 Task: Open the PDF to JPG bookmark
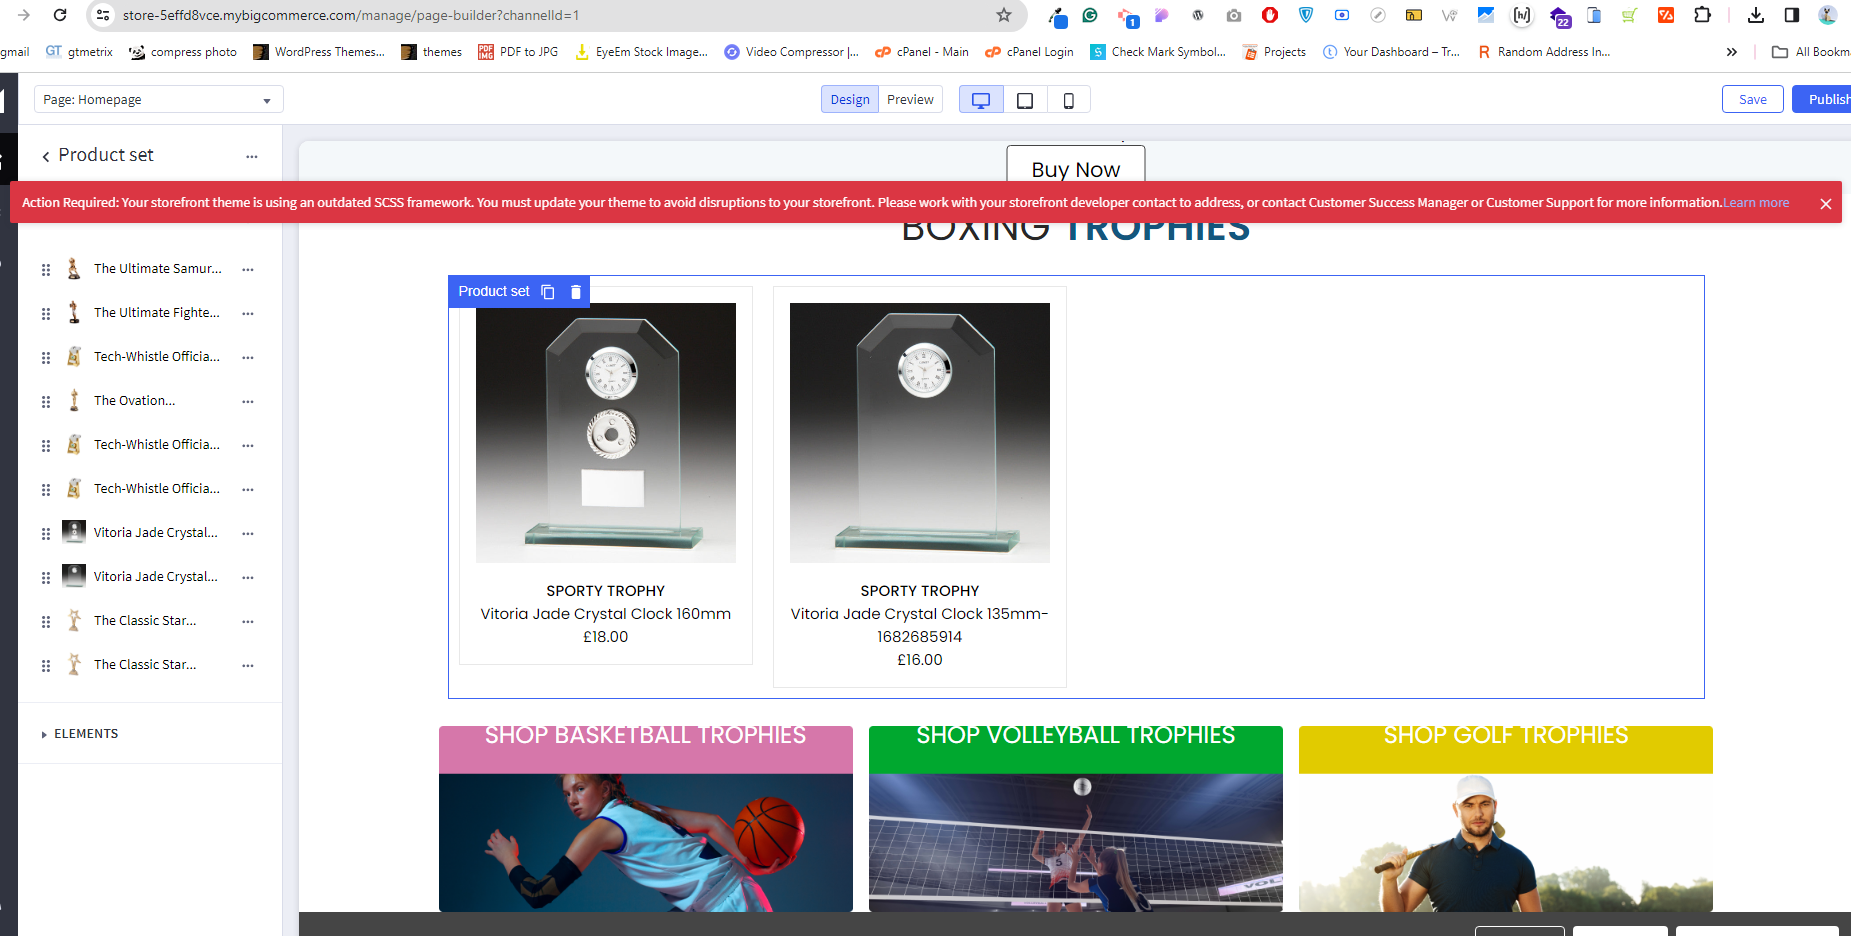(518, 52)
